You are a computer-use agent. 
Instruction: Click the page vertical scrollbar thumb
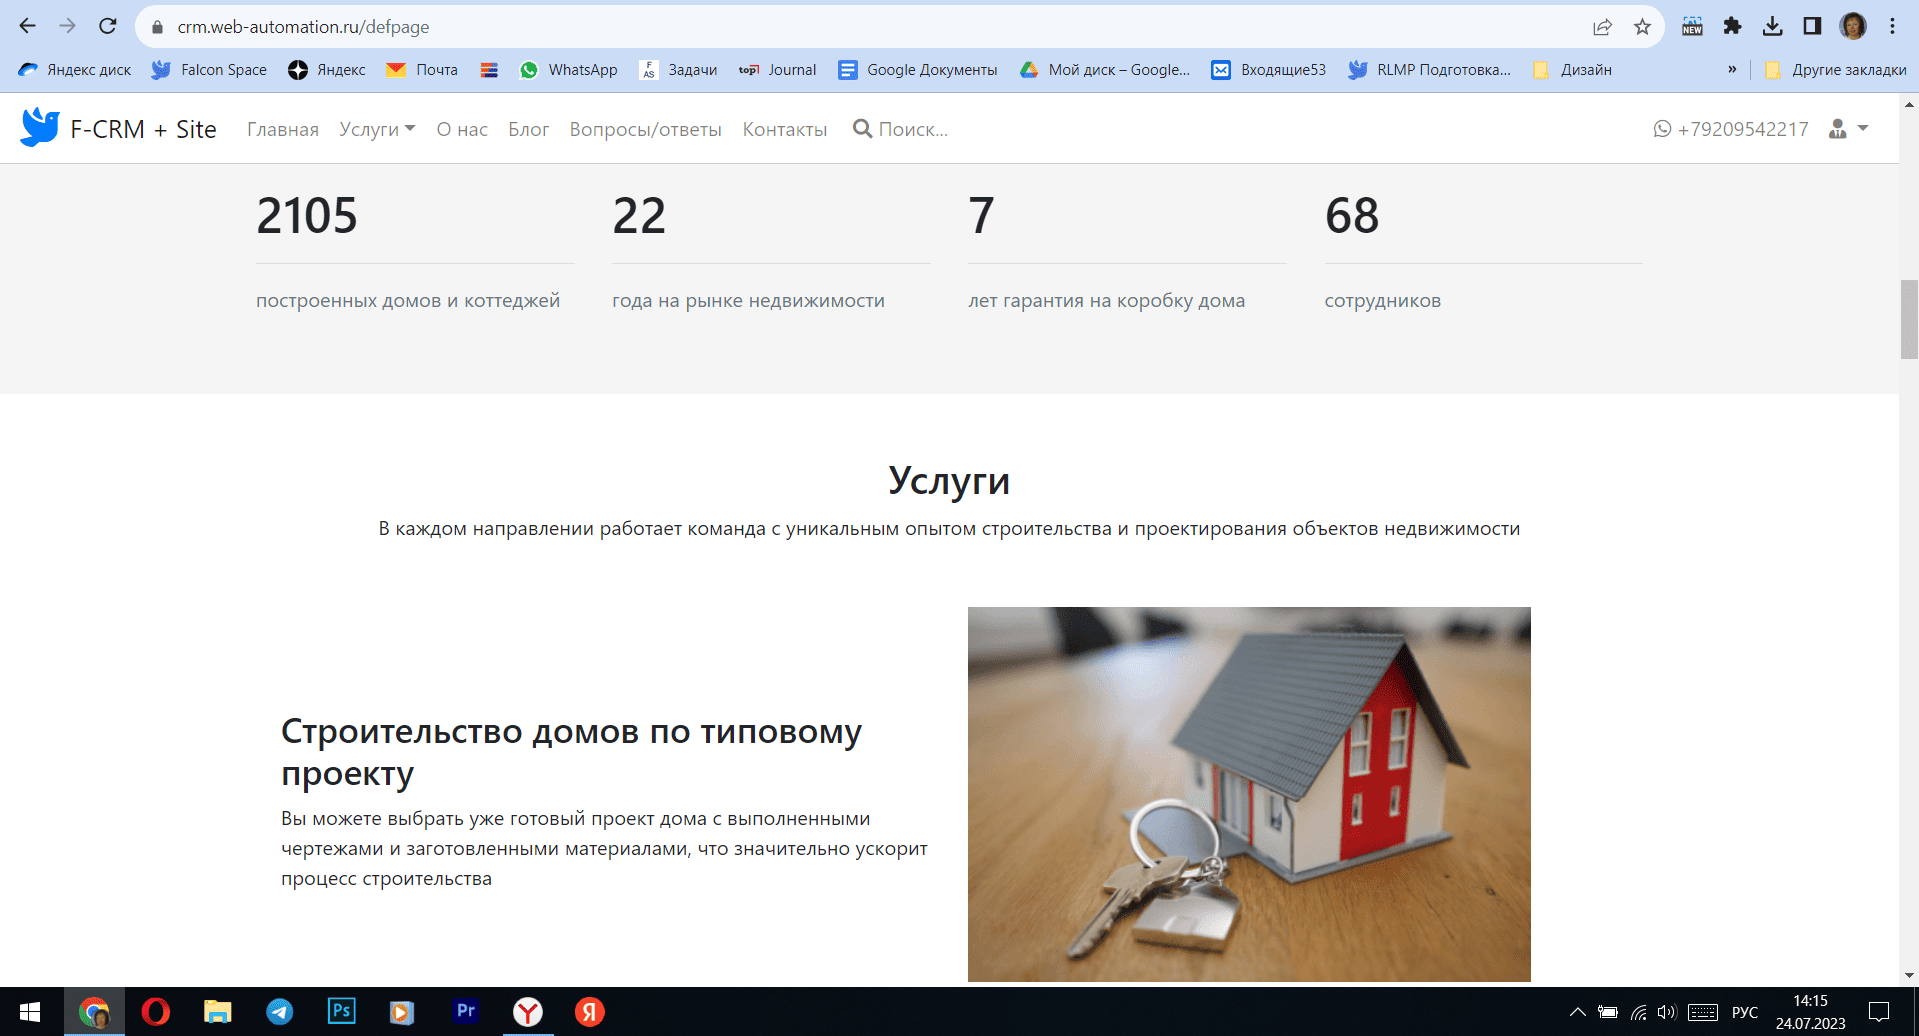click(x=1909, y=320)
